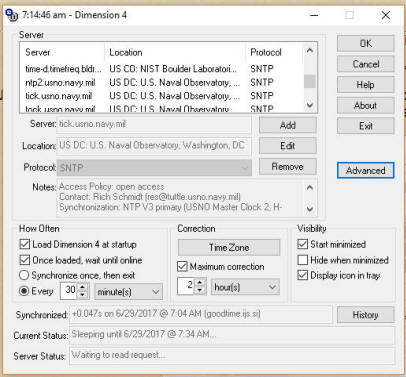Image resolution: width=406 pixels, height=377 pixels.
Task: Open the Time Zone settings
Action: [229, 247]
